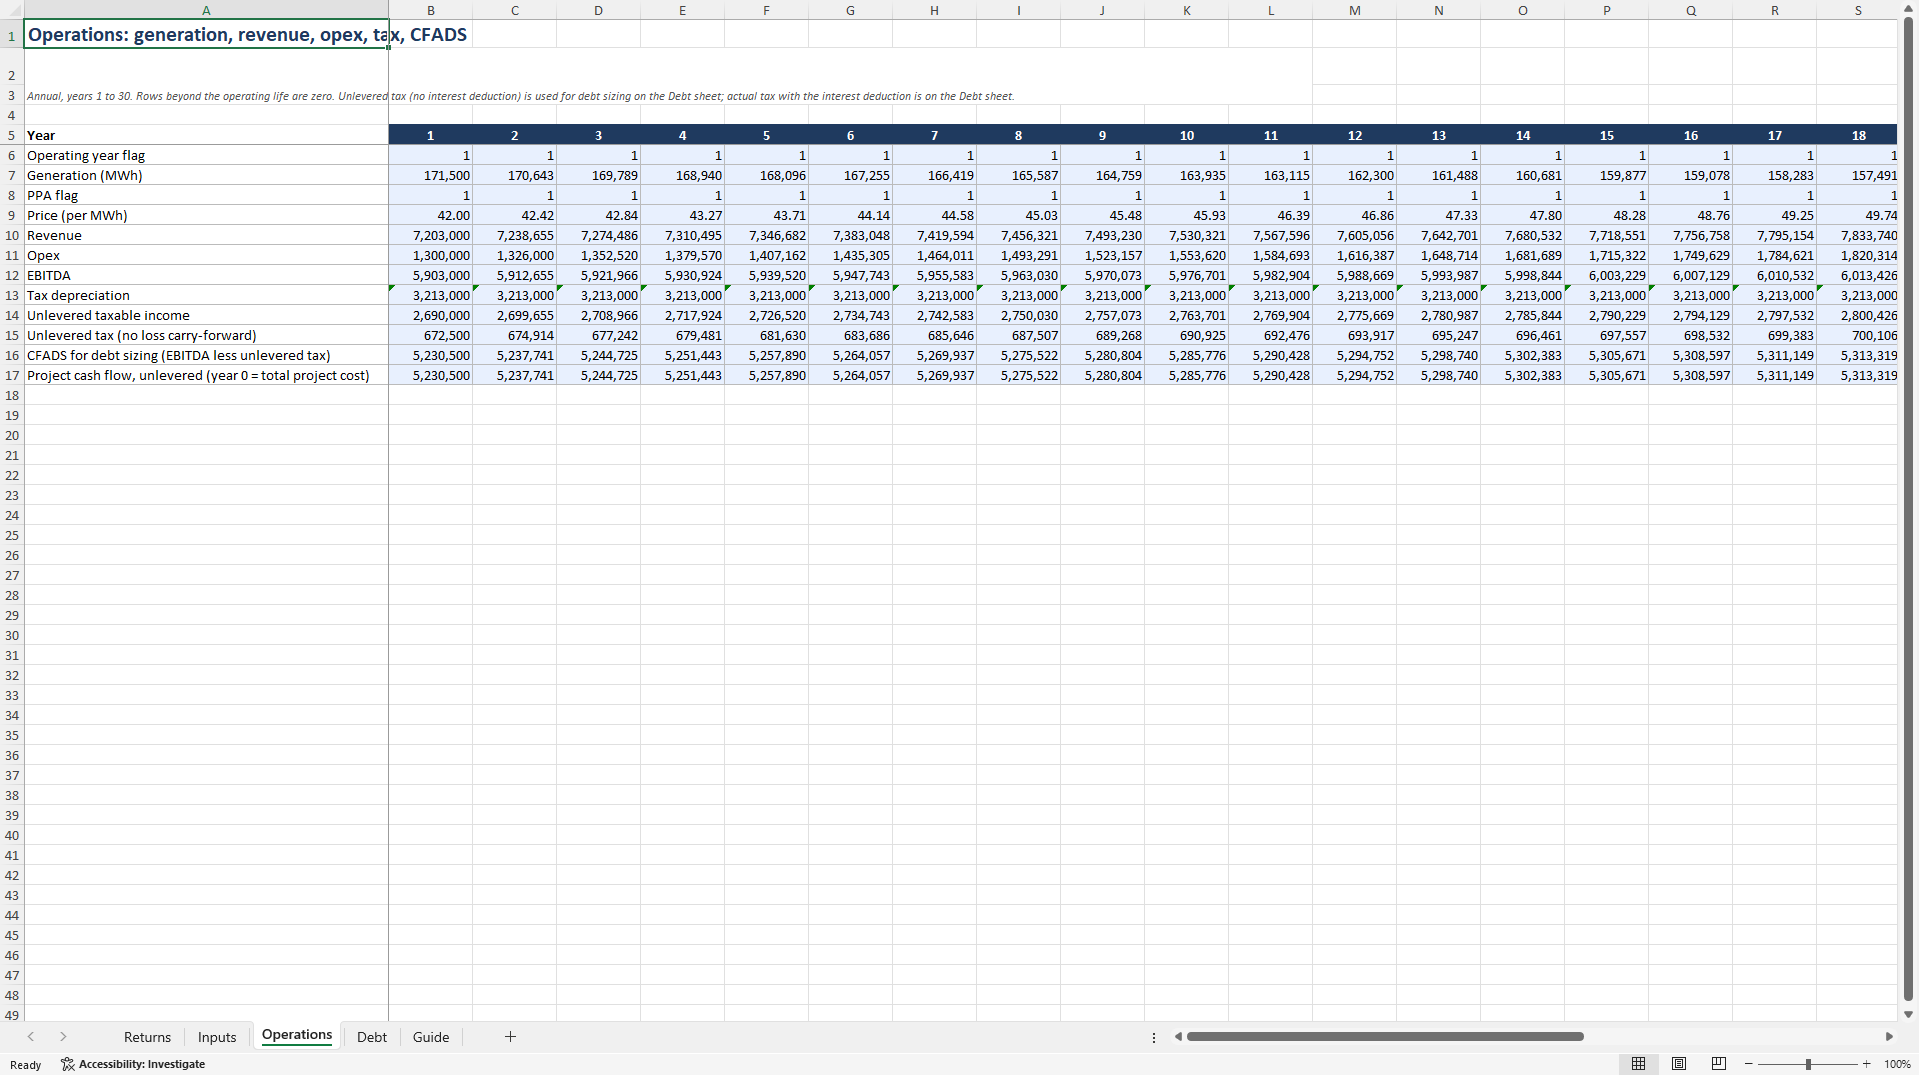Viewport: 1919px width, 1075px height.
Task: Select the 'EBITDA' label cell
Action: pos(206,275)
